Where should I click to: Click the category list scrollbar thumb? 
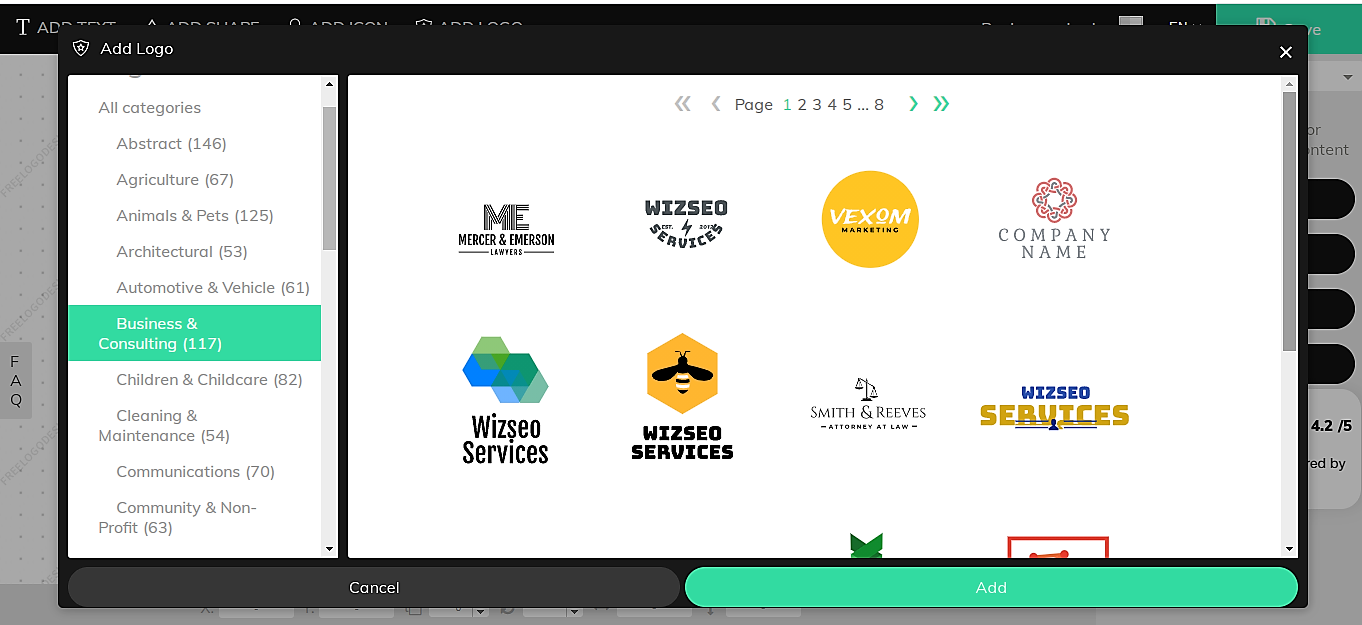click(x=330, y=178)
